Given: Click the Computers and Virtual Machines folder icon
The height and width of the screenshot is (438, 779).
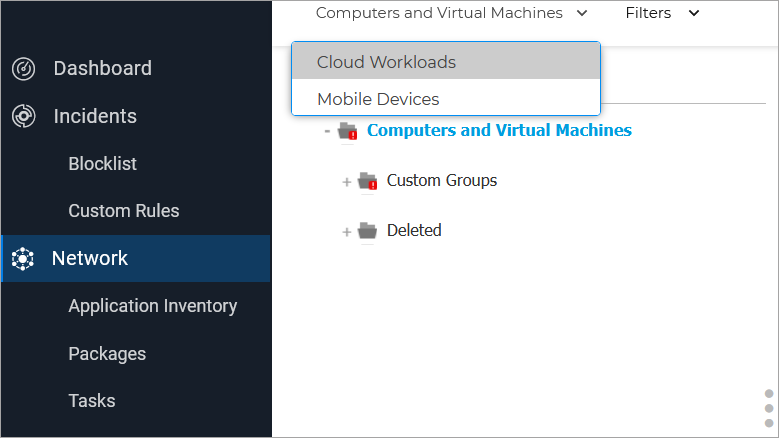Looking at the screenshot, I should [348, 131].
